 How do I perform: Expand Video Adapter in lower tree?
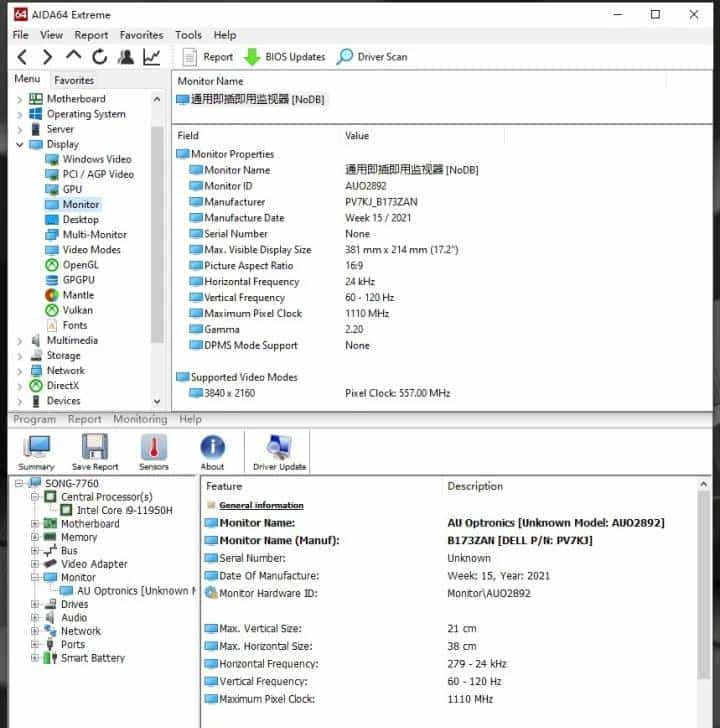[35, 564]
